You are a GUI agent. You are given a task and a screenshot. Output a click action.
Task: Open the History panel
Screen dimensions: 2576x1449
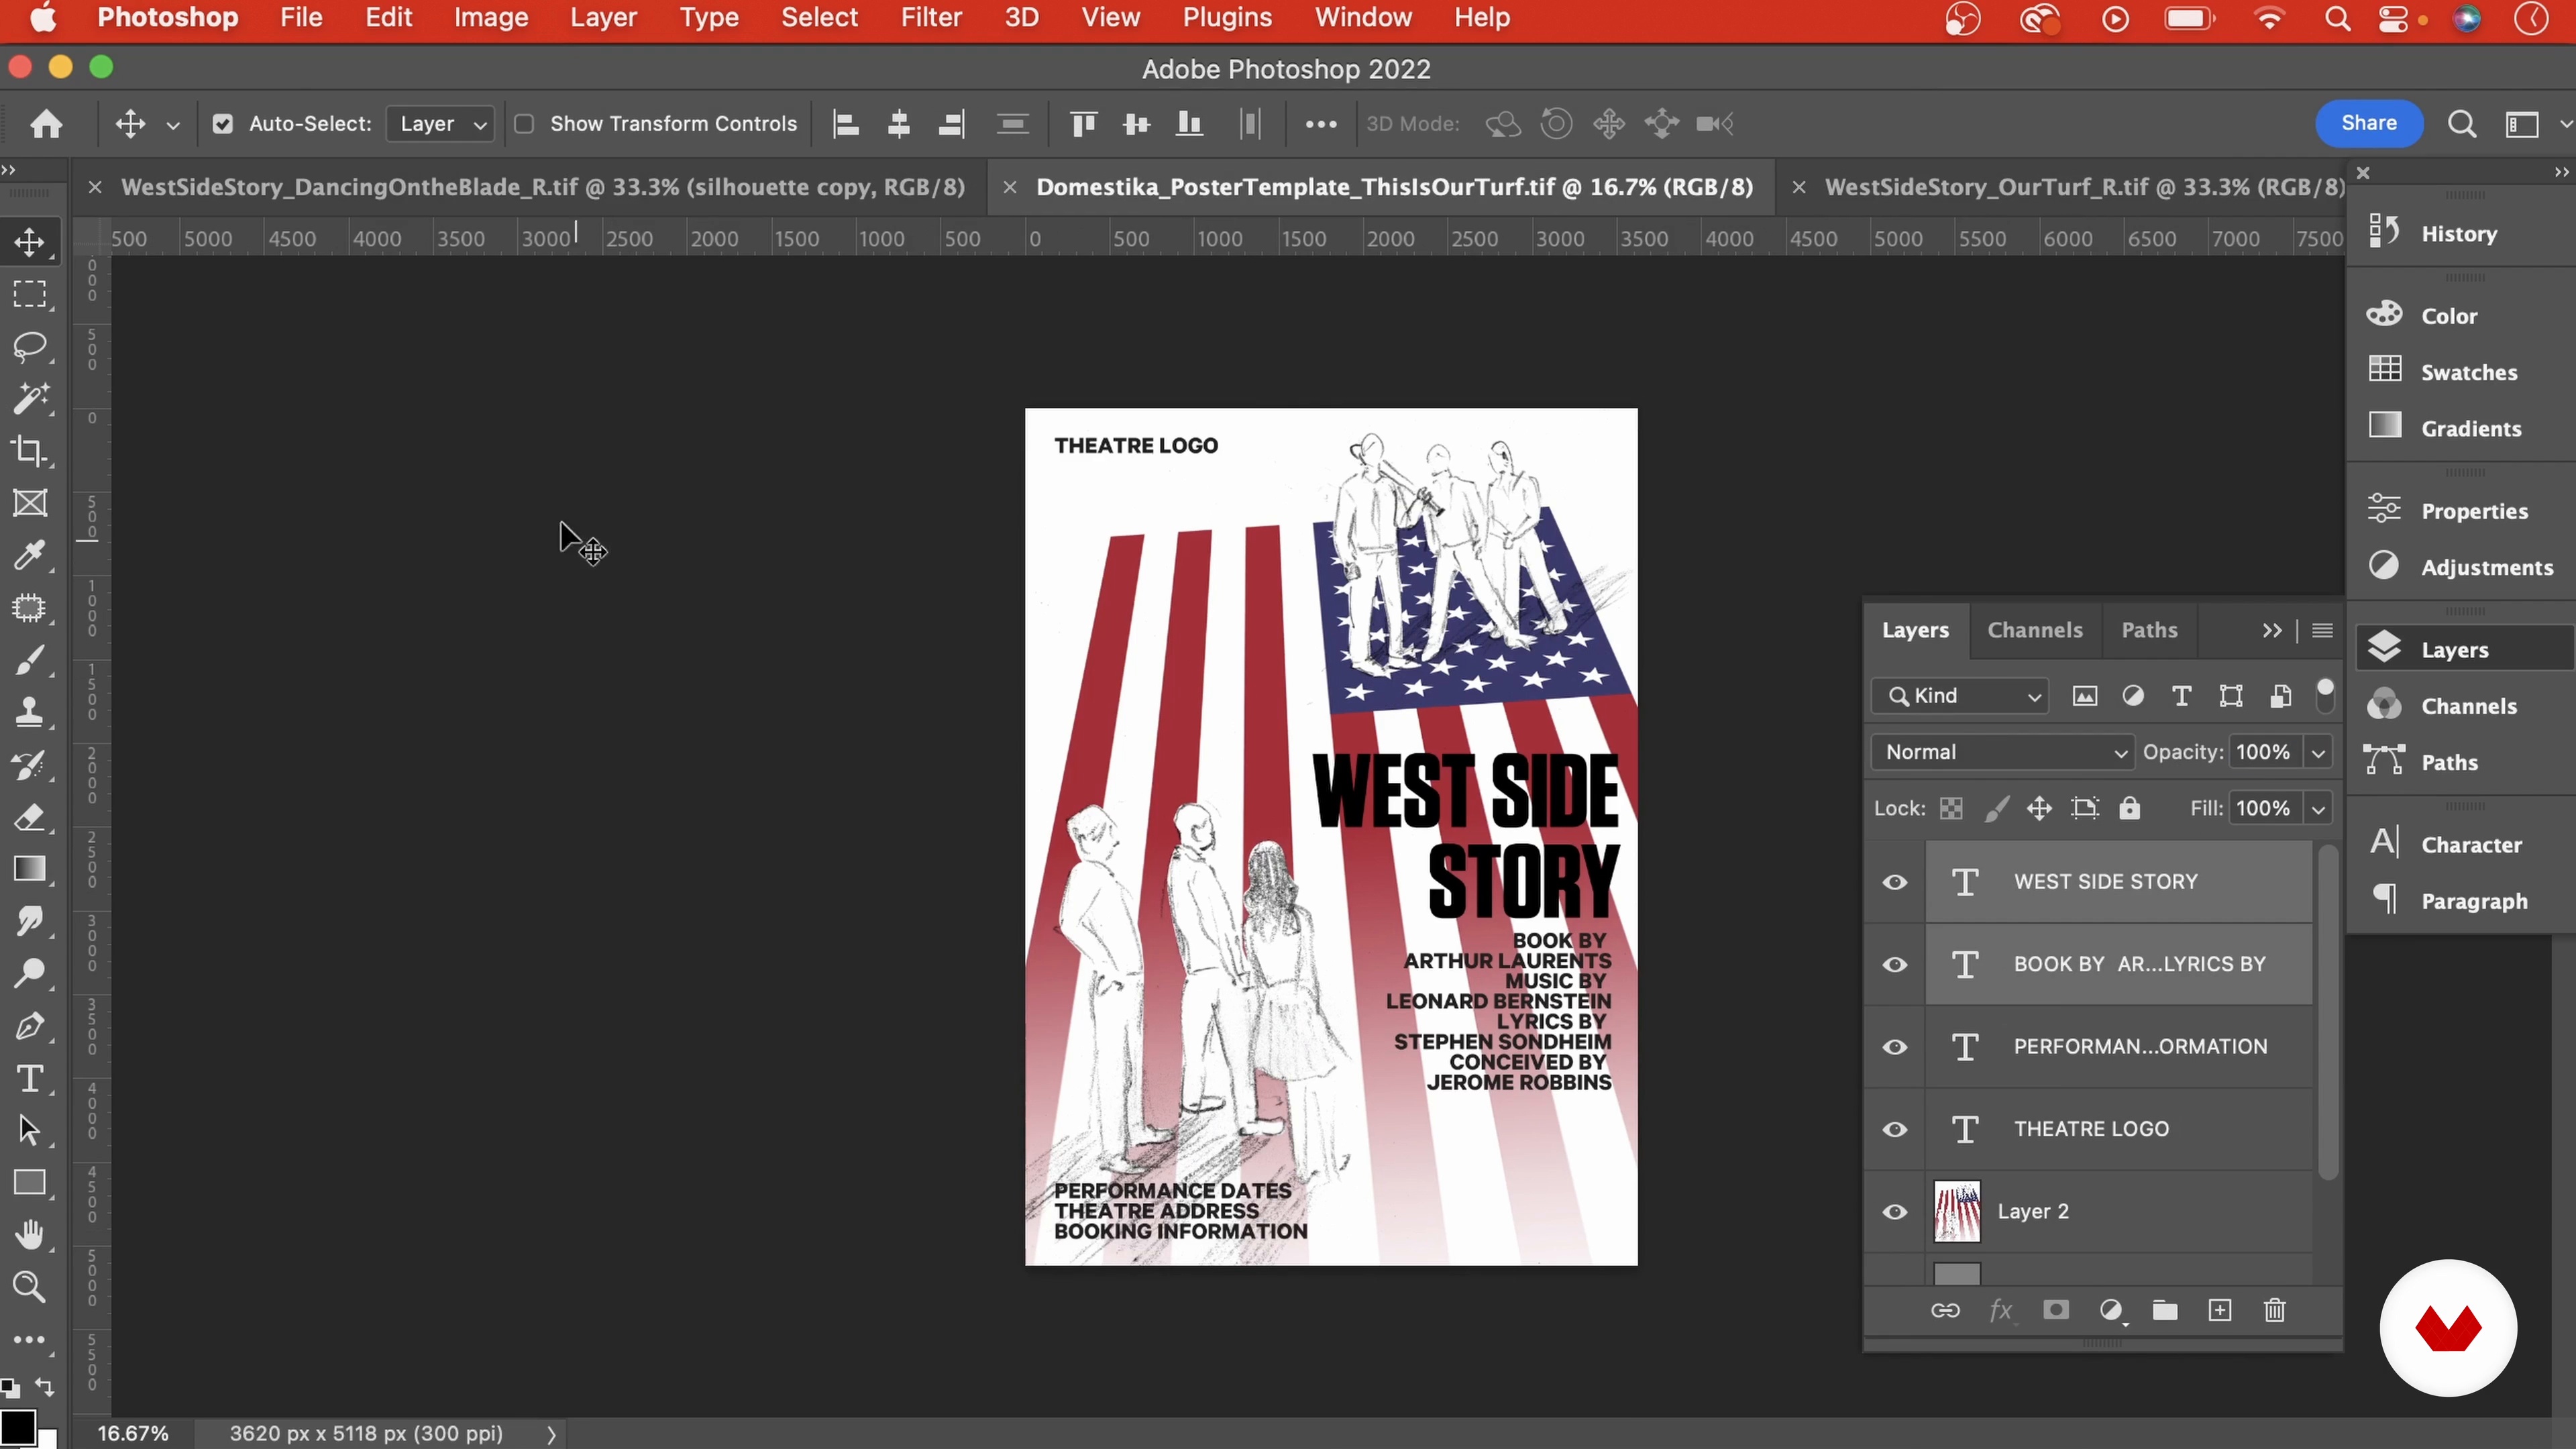2459,233
